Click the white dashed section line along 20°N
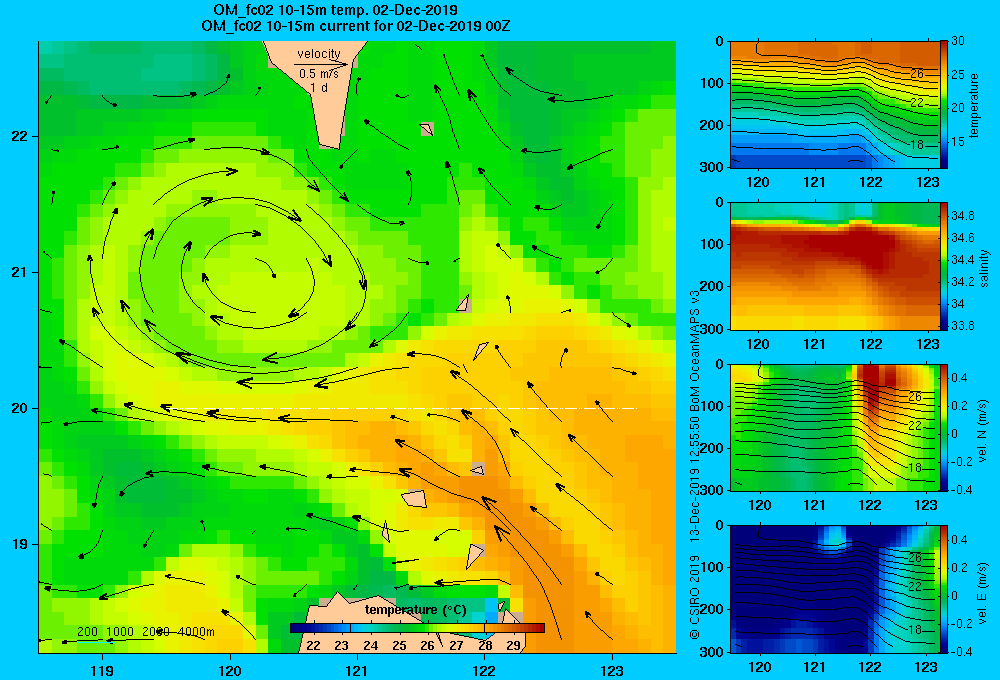The image size is (1000, 680). (x=405, y=408)
